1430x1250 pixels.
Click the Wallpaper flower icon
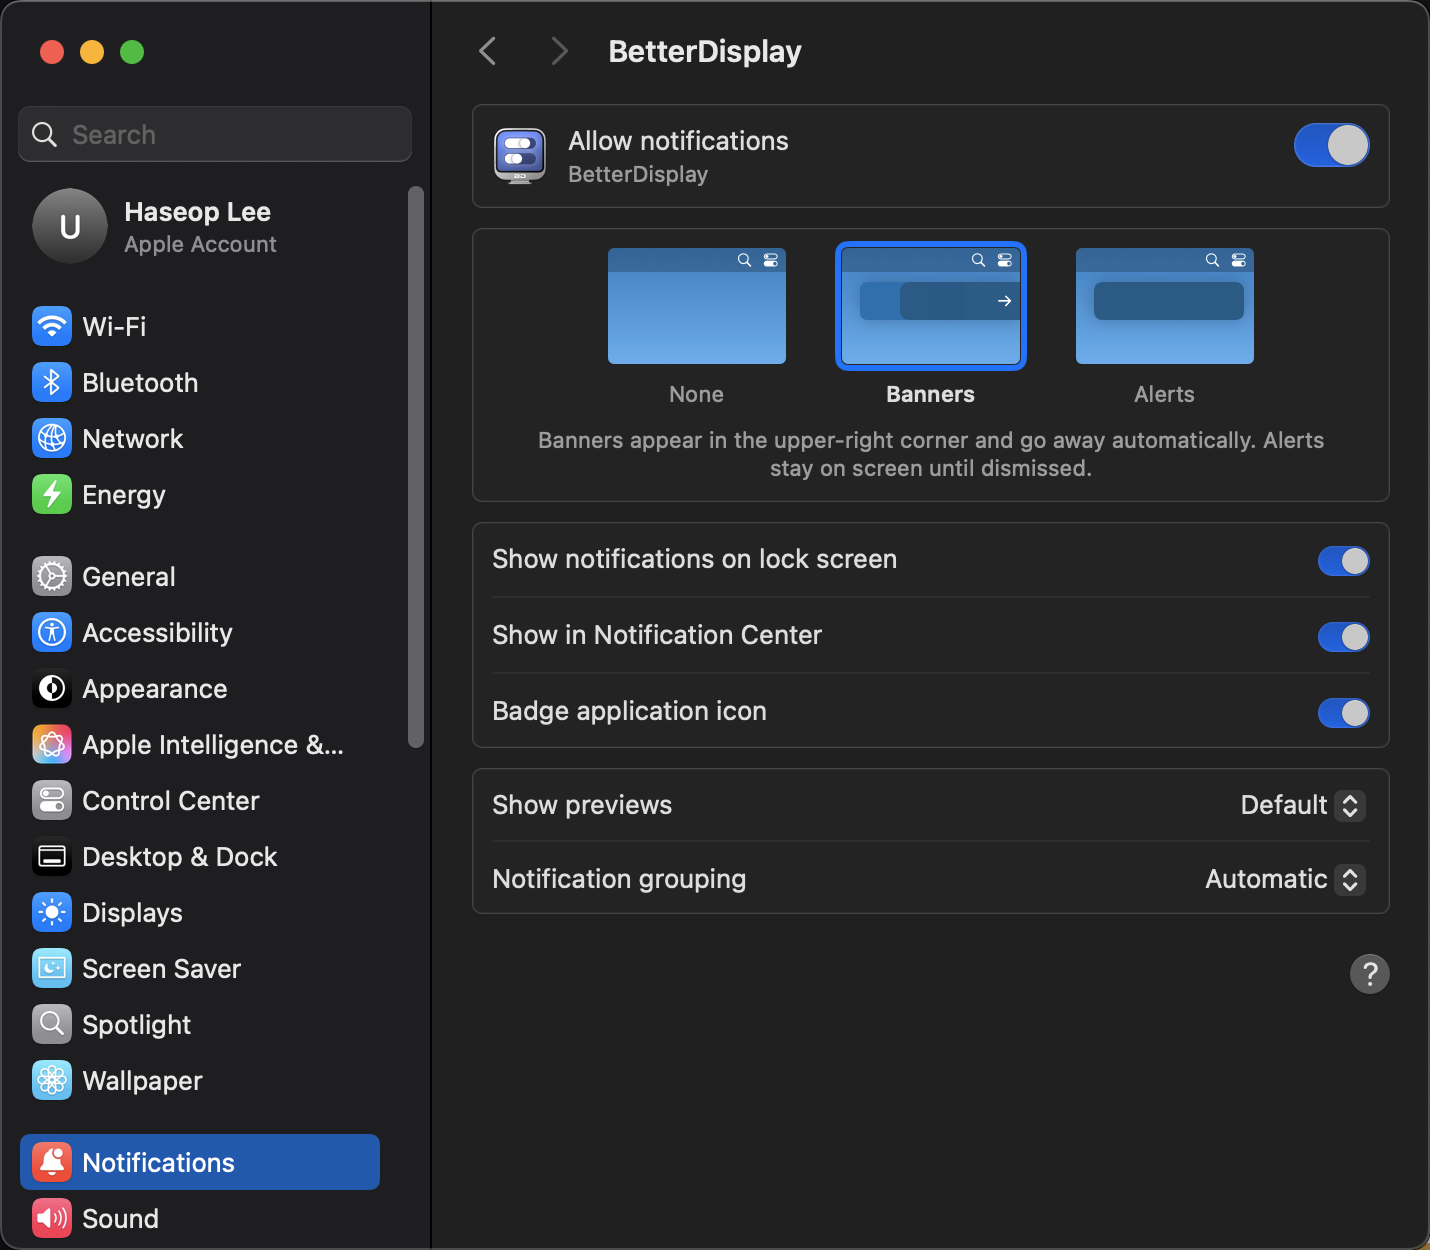52,1080
